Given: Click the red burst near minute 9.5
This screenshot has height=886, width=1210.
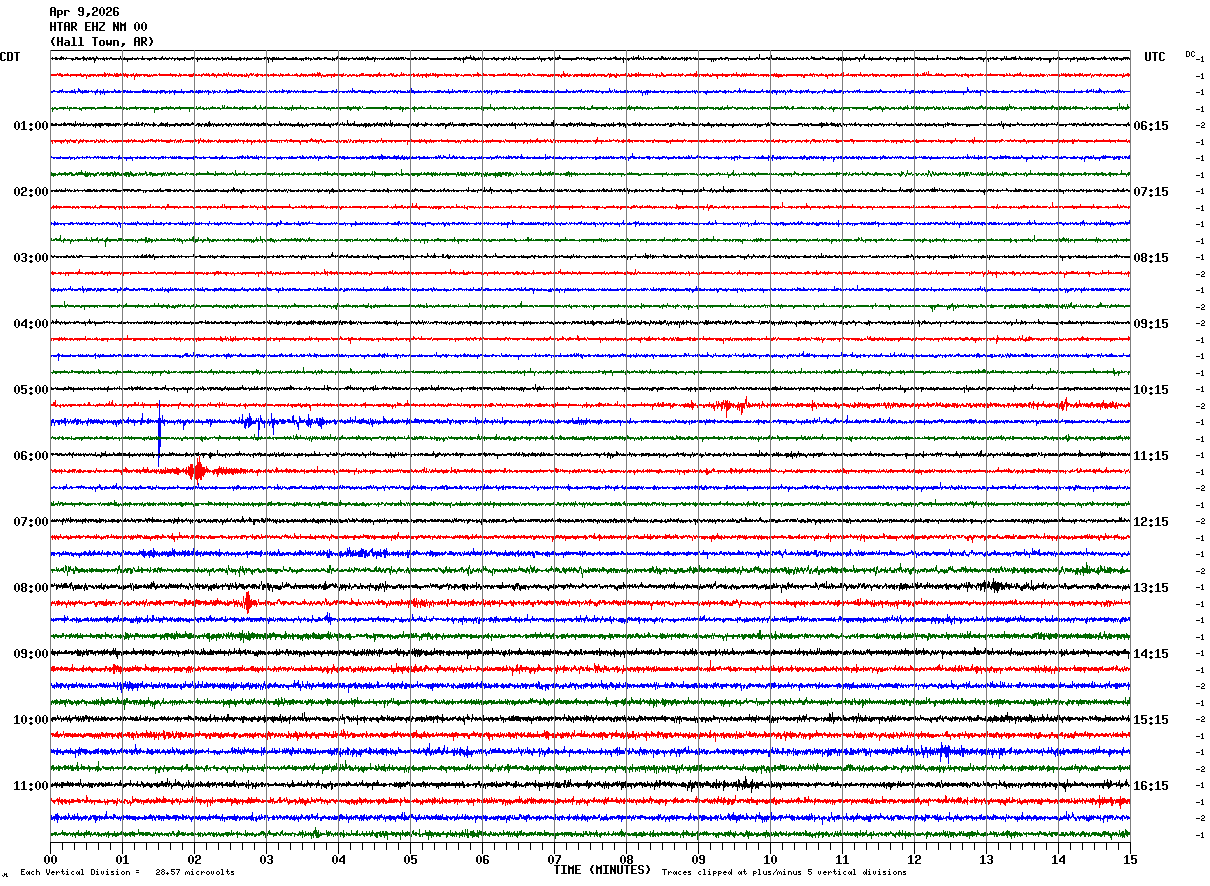Looking at the screenshot, I should point(728,405).
